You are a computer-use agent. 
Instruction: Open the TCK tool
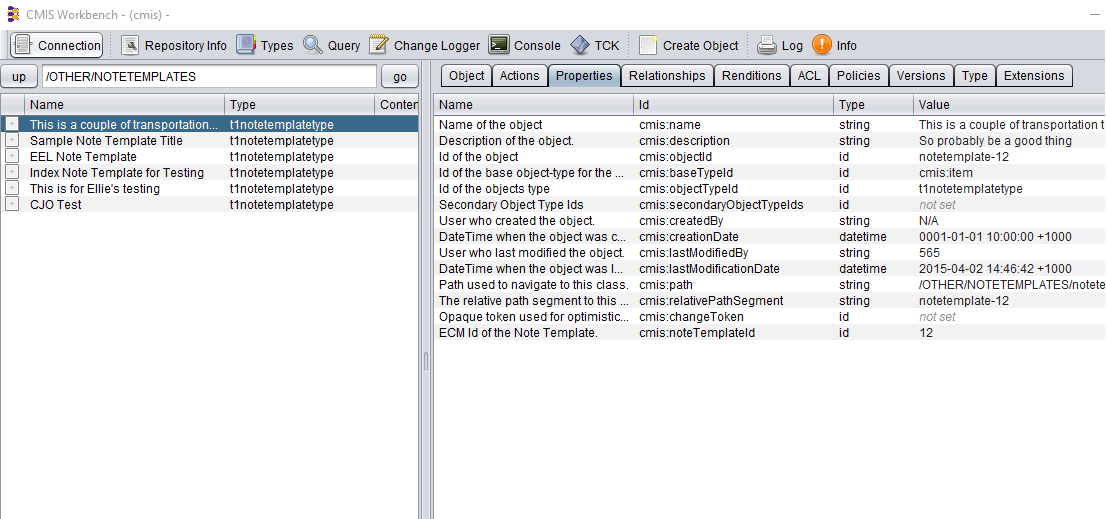coord(595,45)
